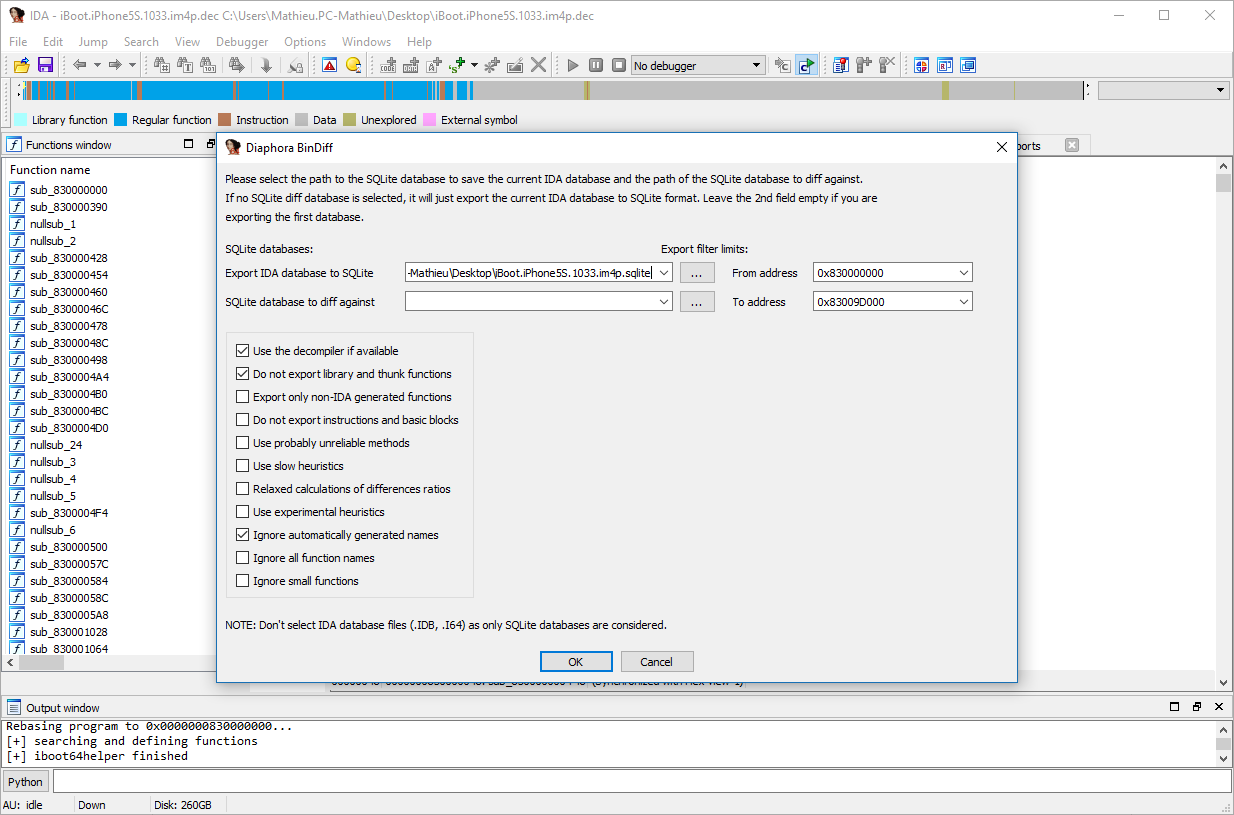Click the red warning triangle toolbar icon

[x=329, y=65]
